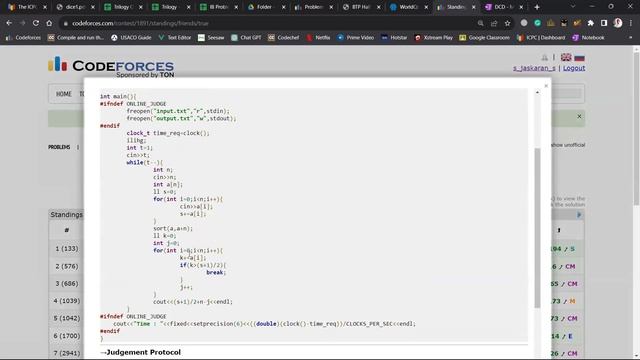Switch to the DCD tab

tap(504, 7)
